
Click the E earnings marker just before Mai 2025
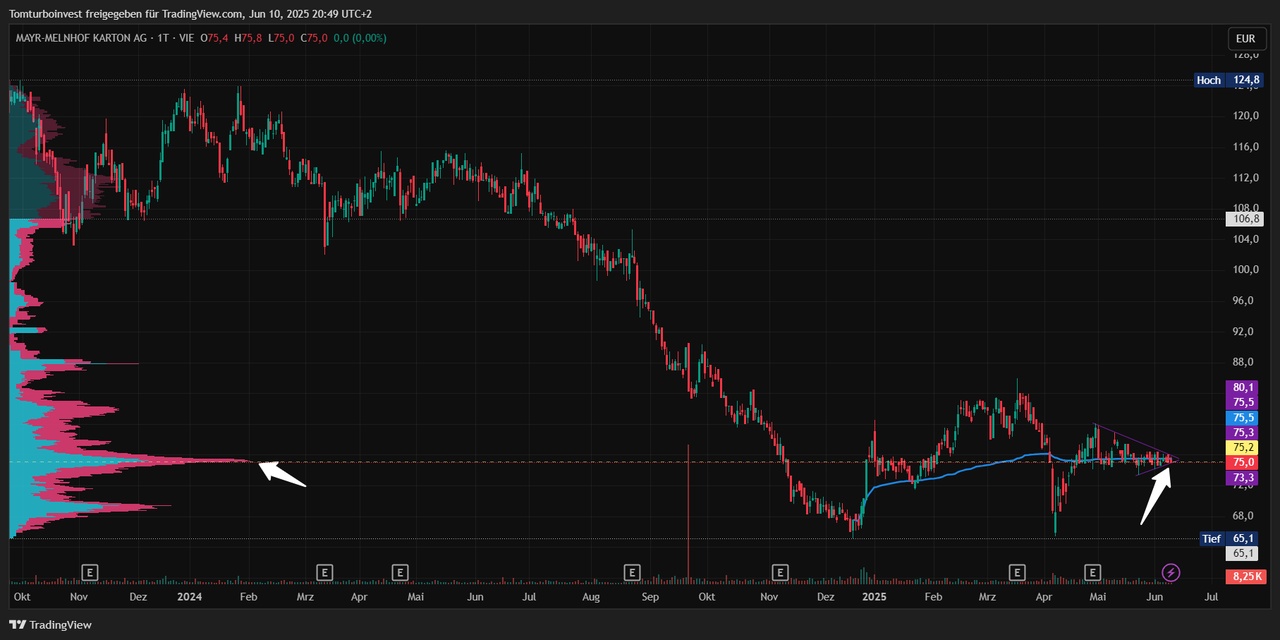1093,572
